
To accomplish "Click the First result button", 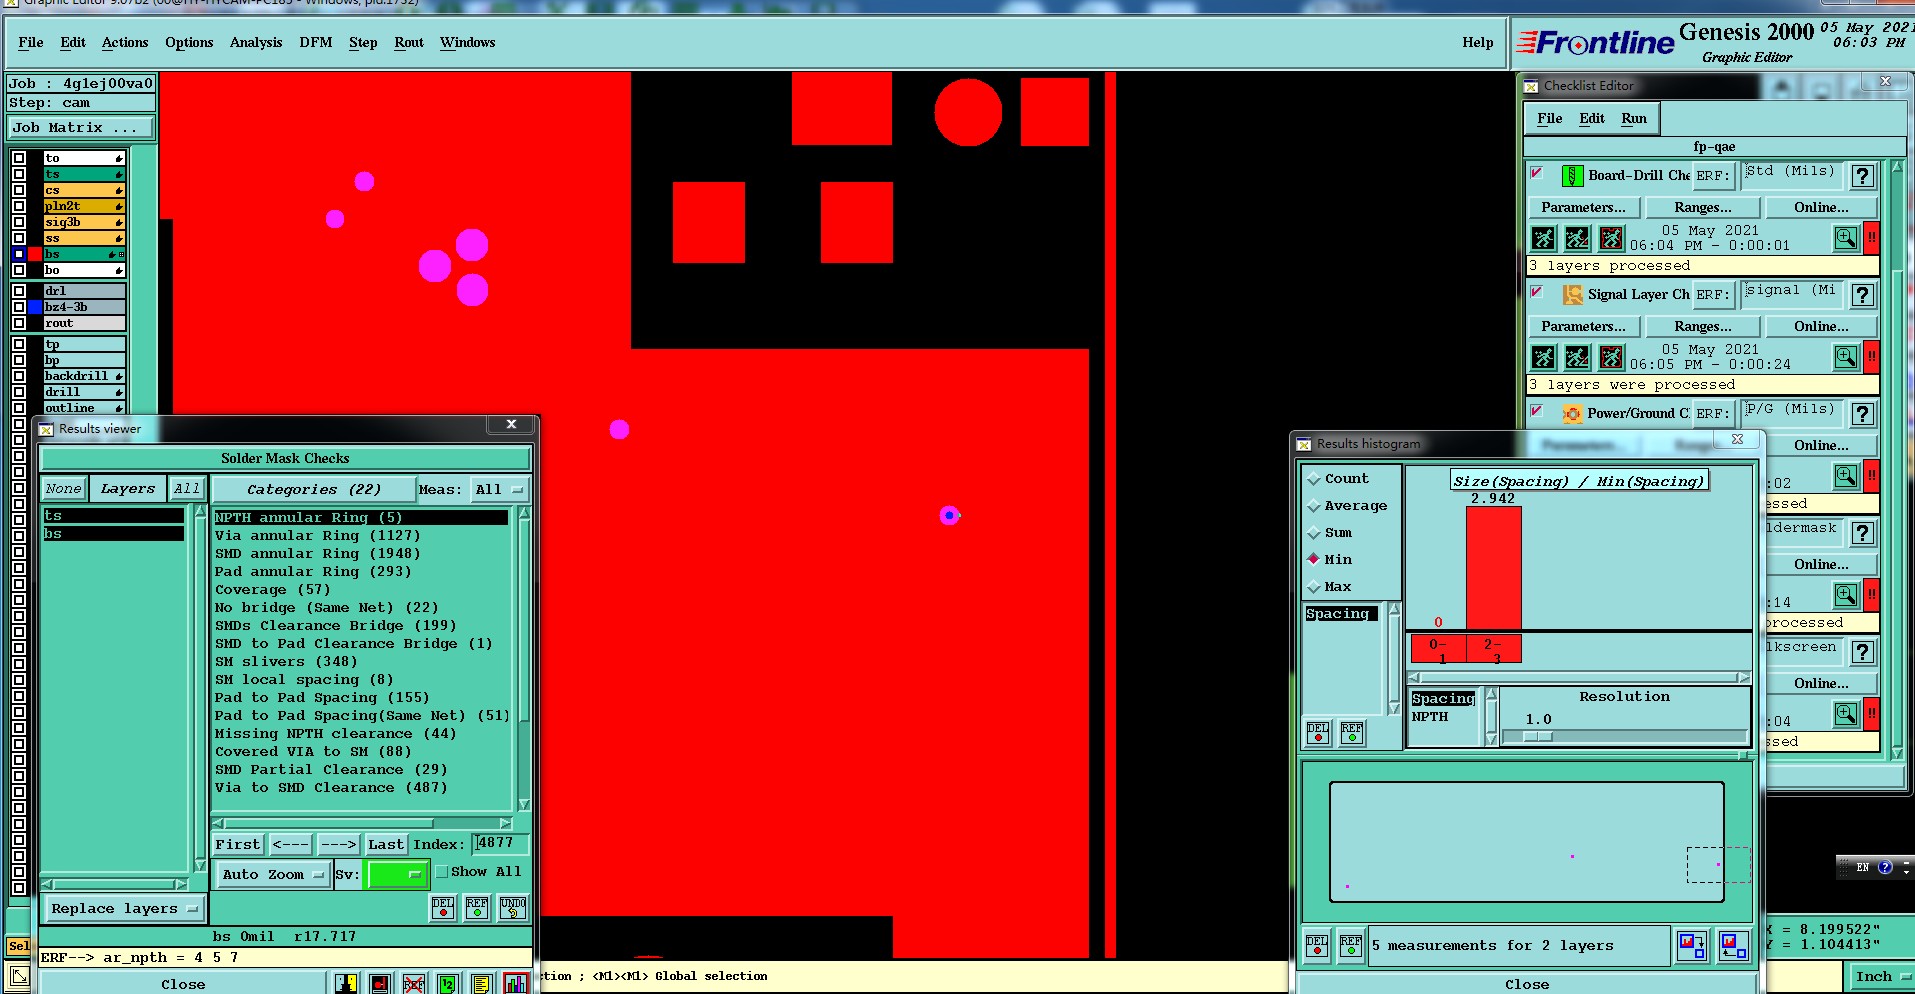I will [238, 845].
